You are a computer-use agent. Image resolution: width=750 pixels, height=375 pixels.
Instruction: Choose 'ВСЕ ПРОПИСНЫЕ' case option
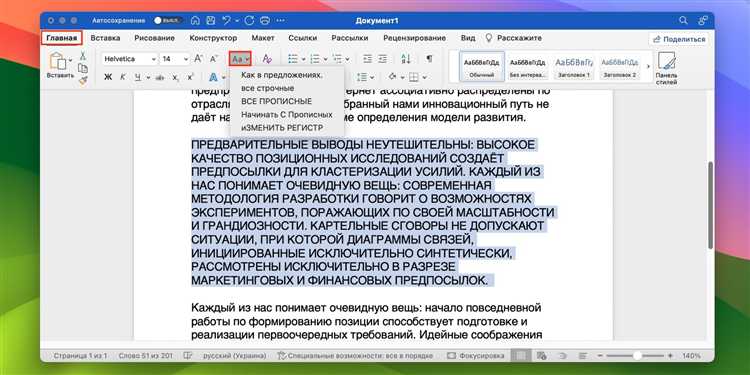pyautogui.click(x=276, y=101)
